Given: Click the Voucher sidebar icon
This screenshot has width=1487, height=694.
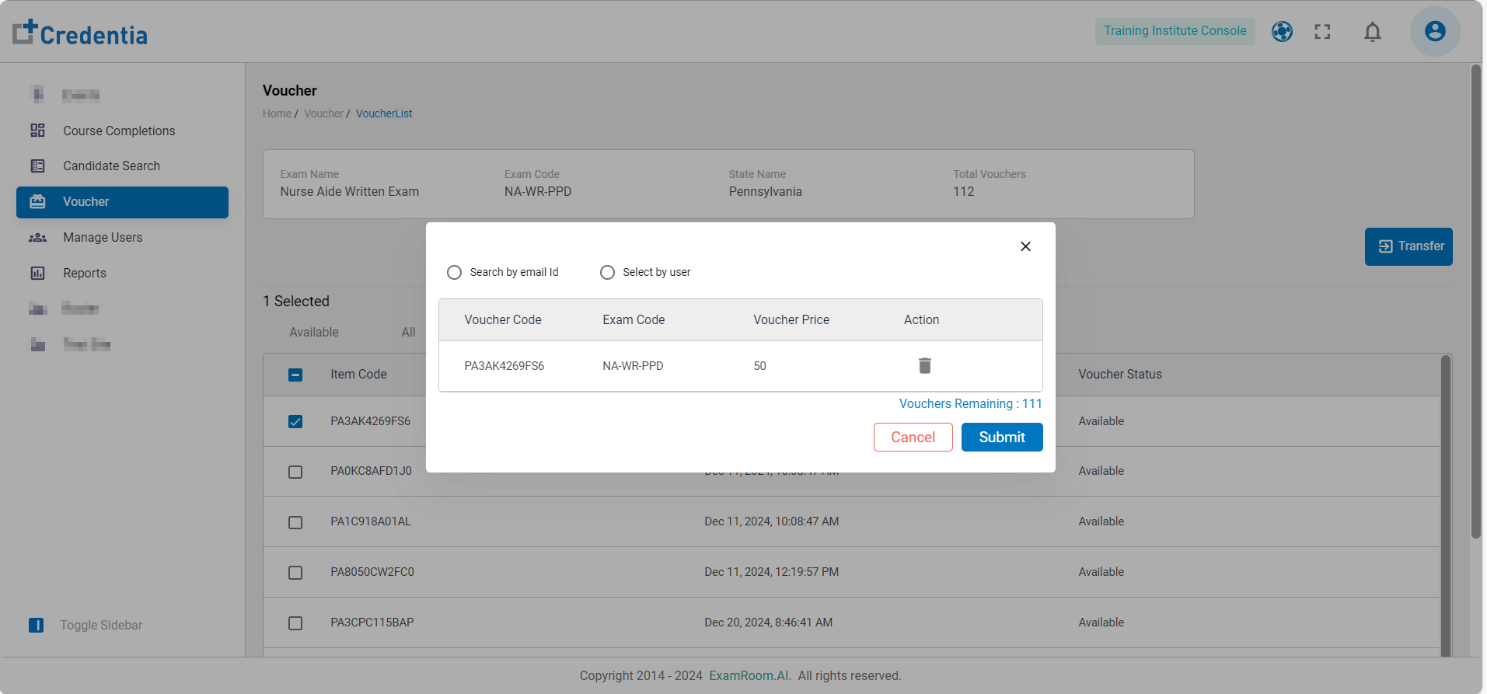Looking at the screenshot, I should [38, 202].
